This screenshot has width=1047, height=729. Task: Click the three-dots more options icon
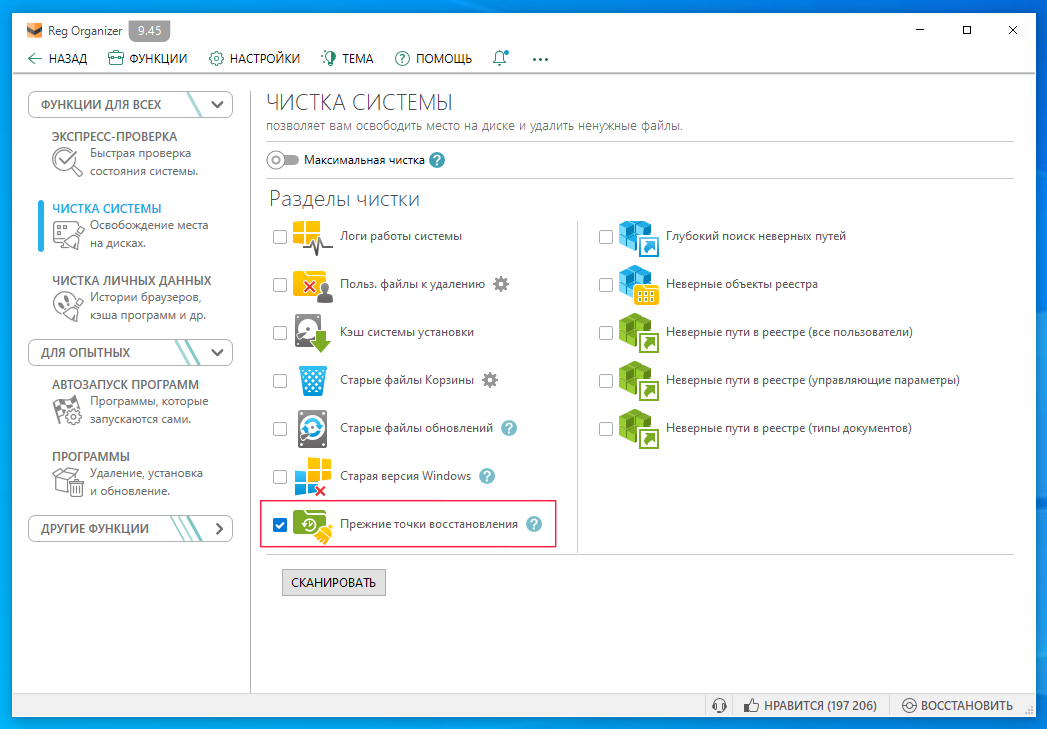point(541,59)
